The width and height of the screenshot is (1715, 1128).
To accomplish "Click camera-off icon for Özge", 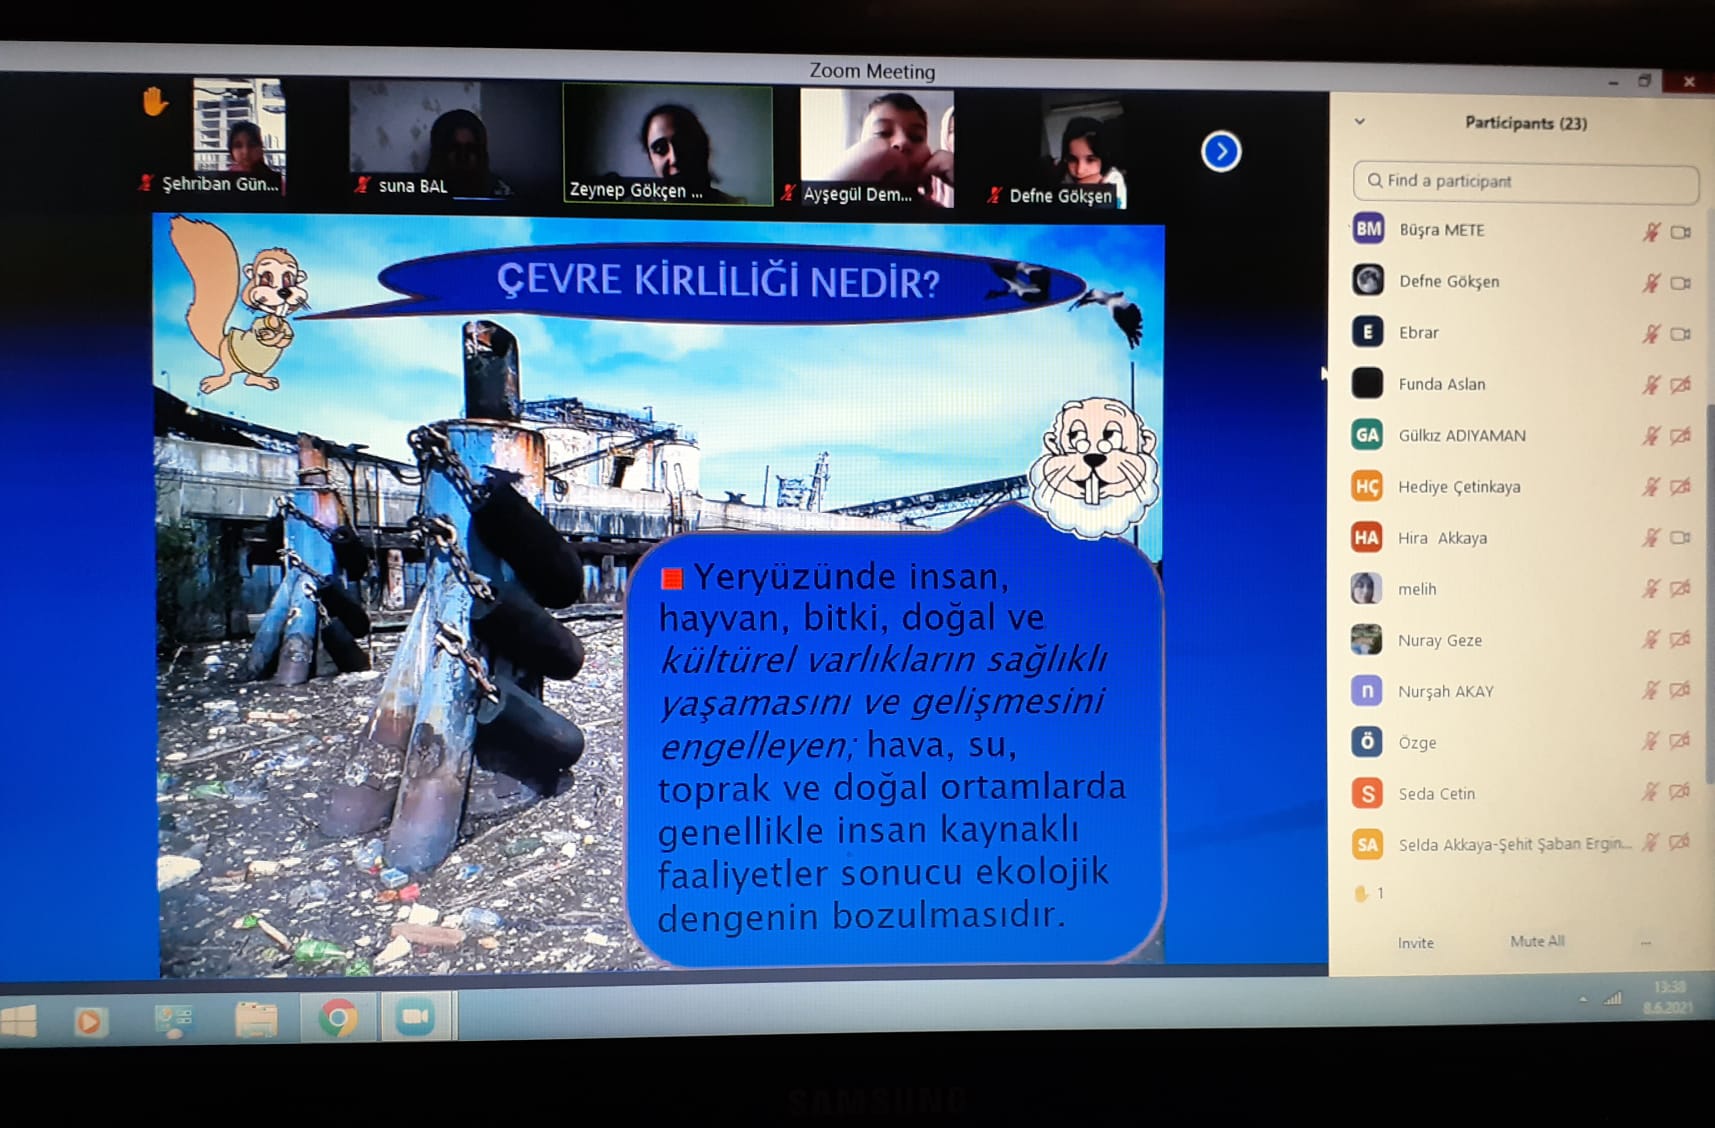I will pos(1681,741).
